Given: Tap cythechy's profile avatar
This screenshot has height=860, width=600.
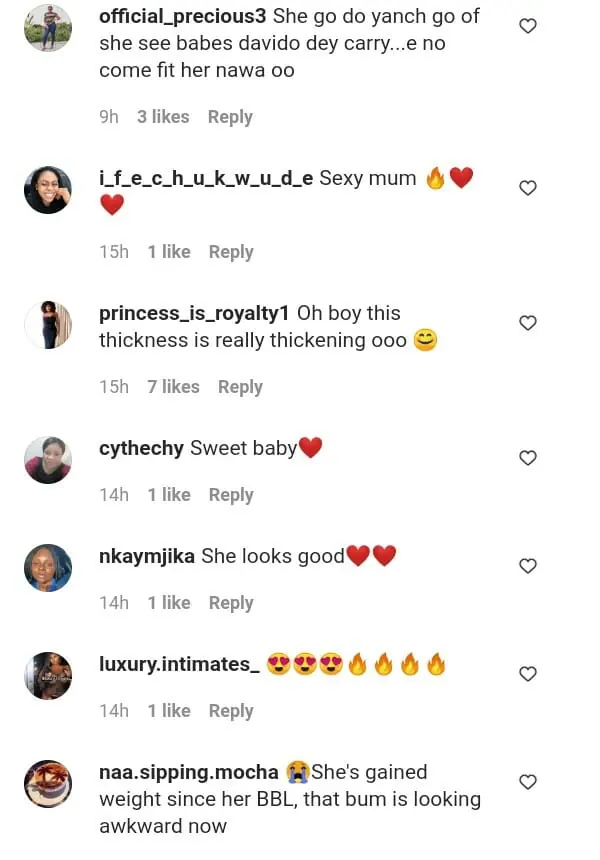Looking at the screenshot, I should coord(48,460).
